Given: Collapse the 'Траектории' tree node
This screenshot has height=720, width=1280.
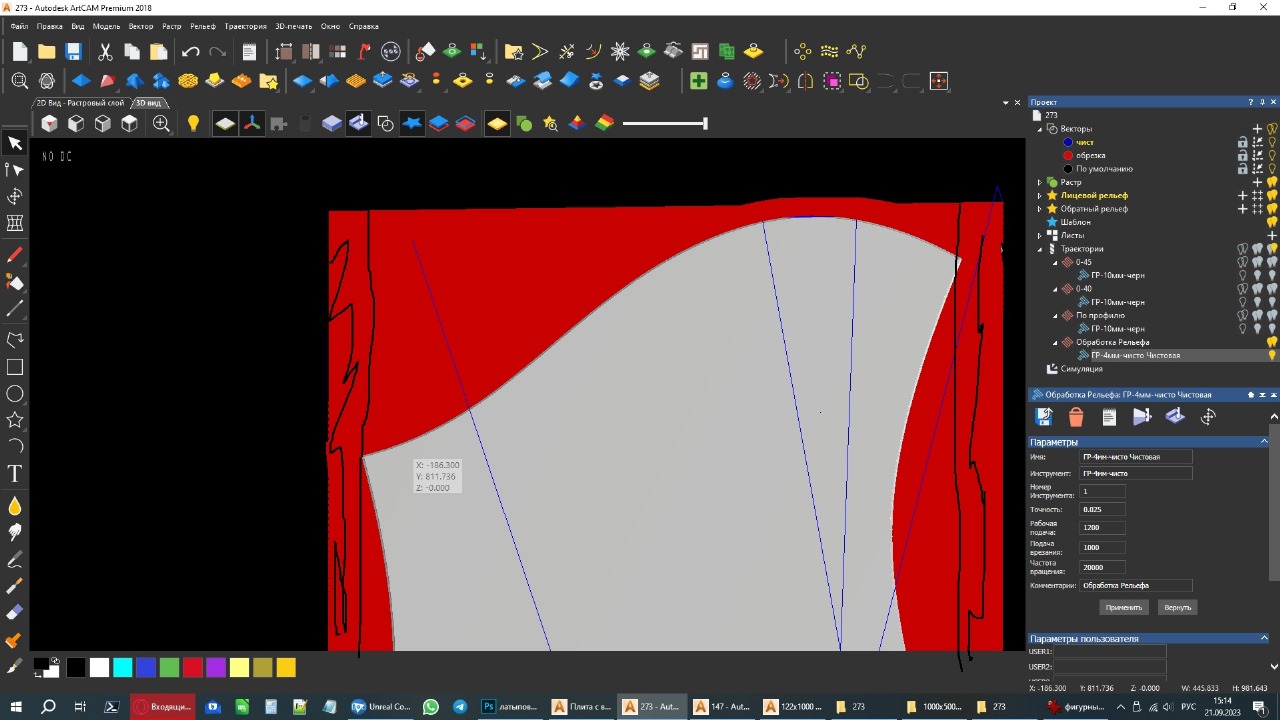Looking at the screenshot, I should point(1039,249).
